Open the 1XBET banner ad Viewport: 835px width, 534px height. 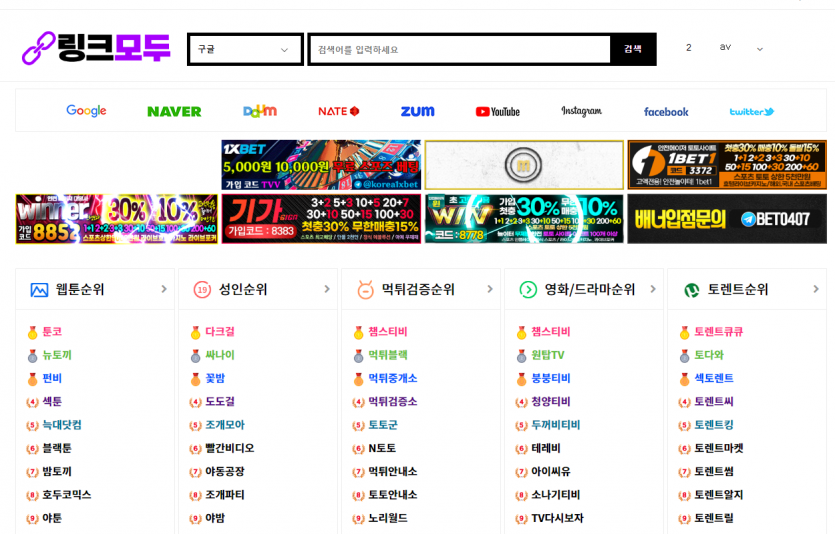[x=321, y=165]
